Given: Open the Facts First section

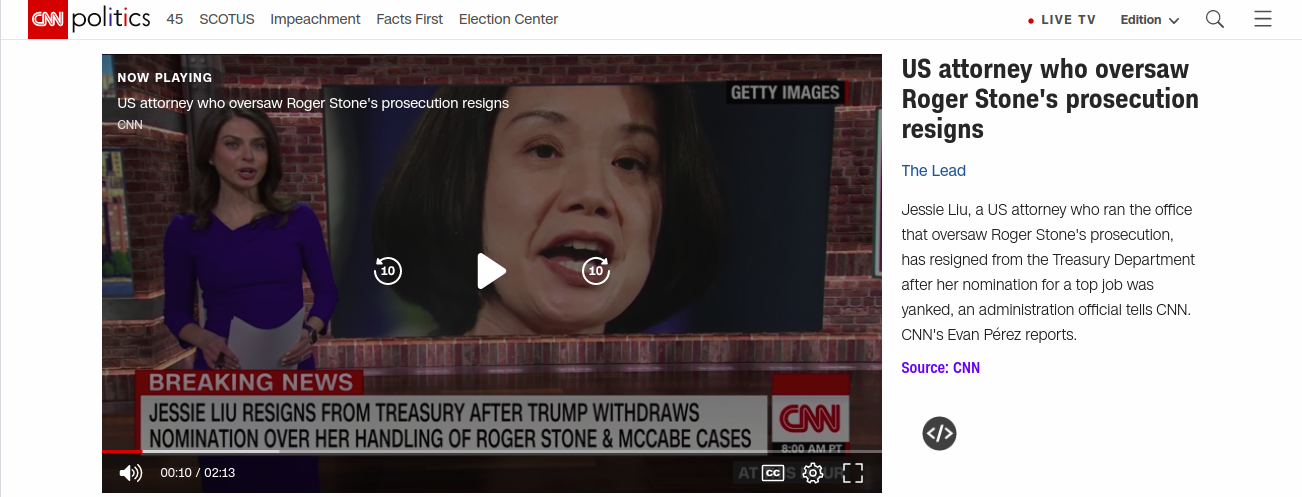Looking at the screenshot, I should (409, 19).
